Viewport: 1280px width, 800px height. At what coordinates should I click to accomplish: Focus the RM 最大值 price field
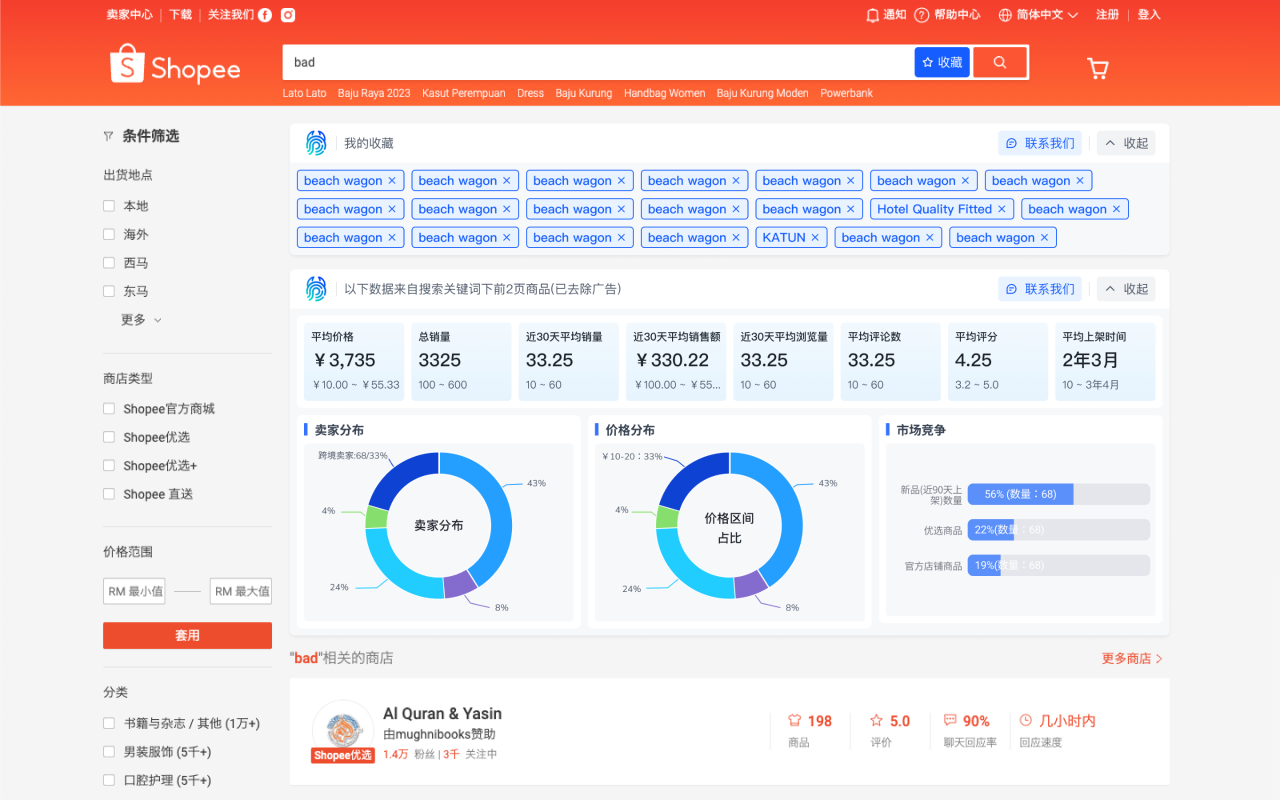pos(241,591)
